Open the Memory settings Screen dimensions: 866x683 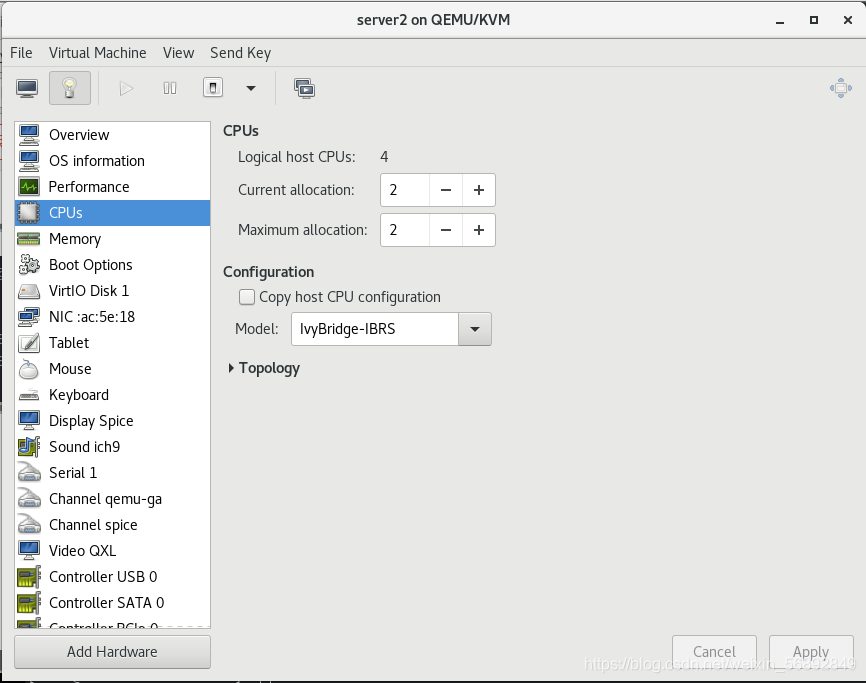click(x=113, y=239)
